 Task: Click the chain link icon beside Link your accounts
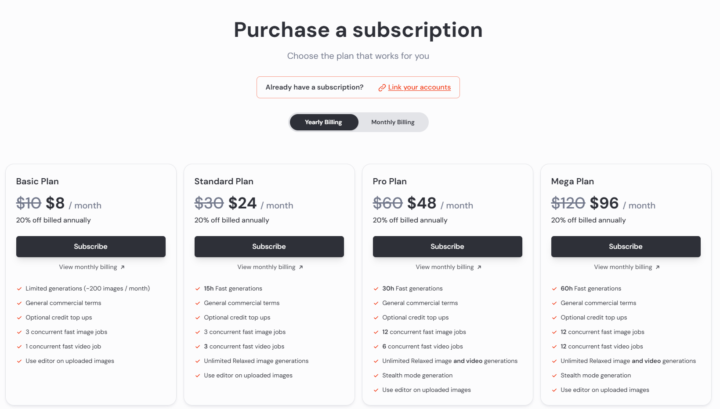coord(382,88)
